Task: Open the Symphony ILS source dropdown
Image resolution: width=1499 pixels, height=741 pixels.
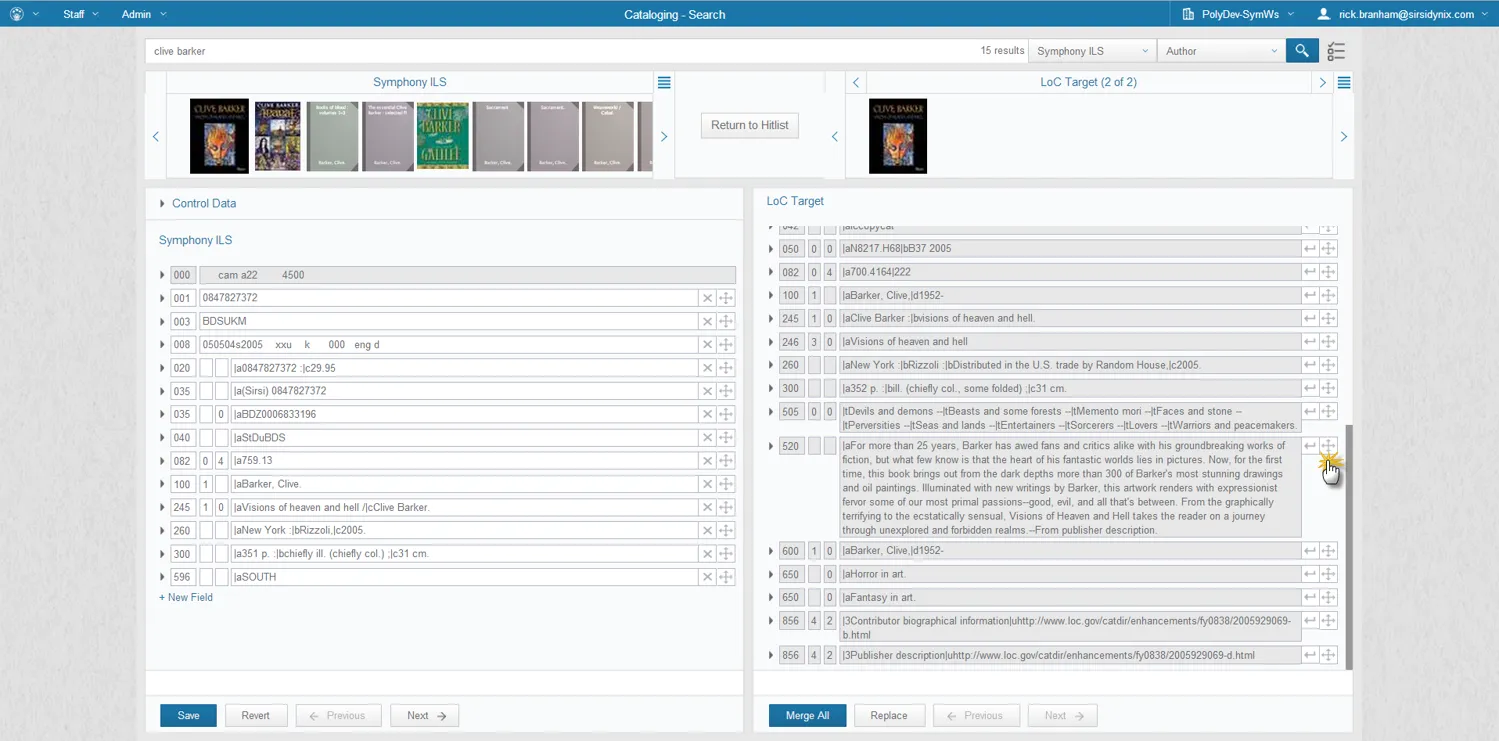Action: pos(1093,51)
